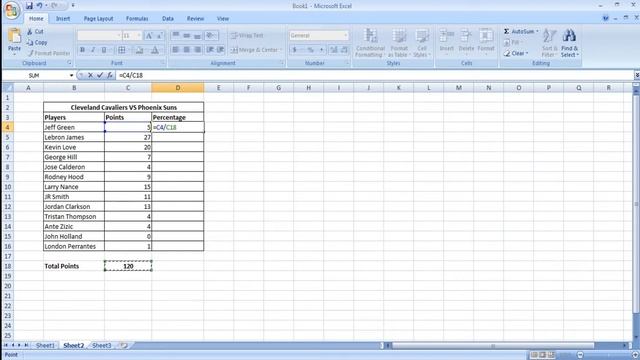The image size is (640, 360).
Task: Undo the last action
Action: [40, 6]
